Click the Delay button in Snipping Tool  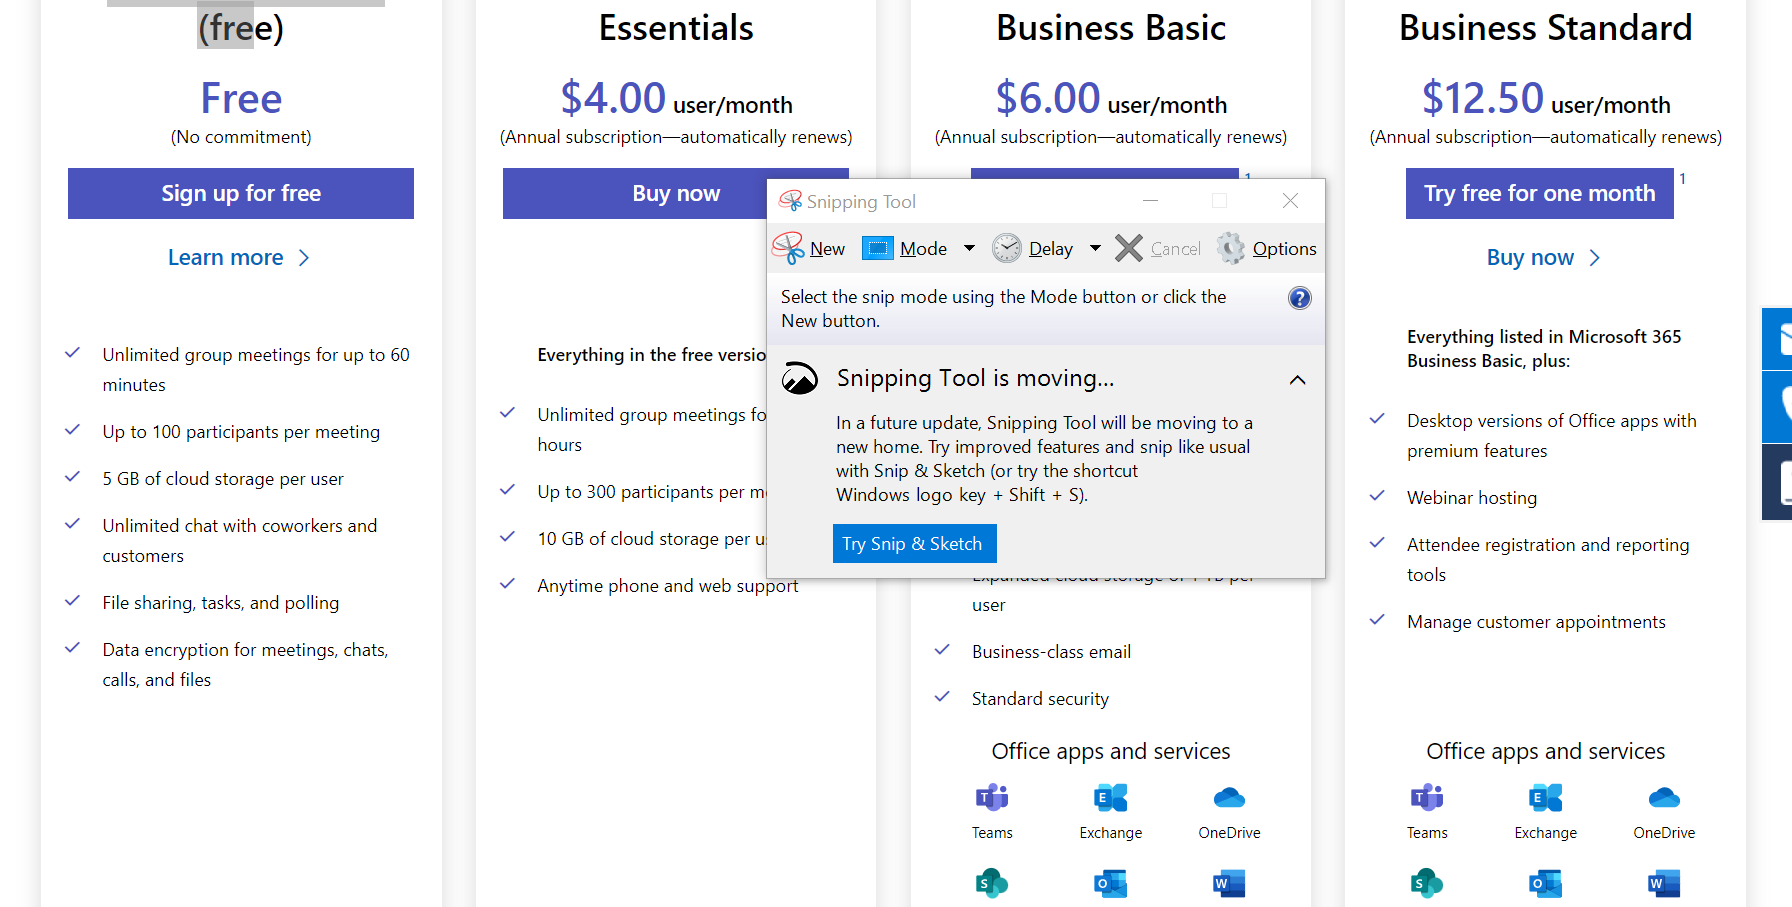[x=1033, y=248]
